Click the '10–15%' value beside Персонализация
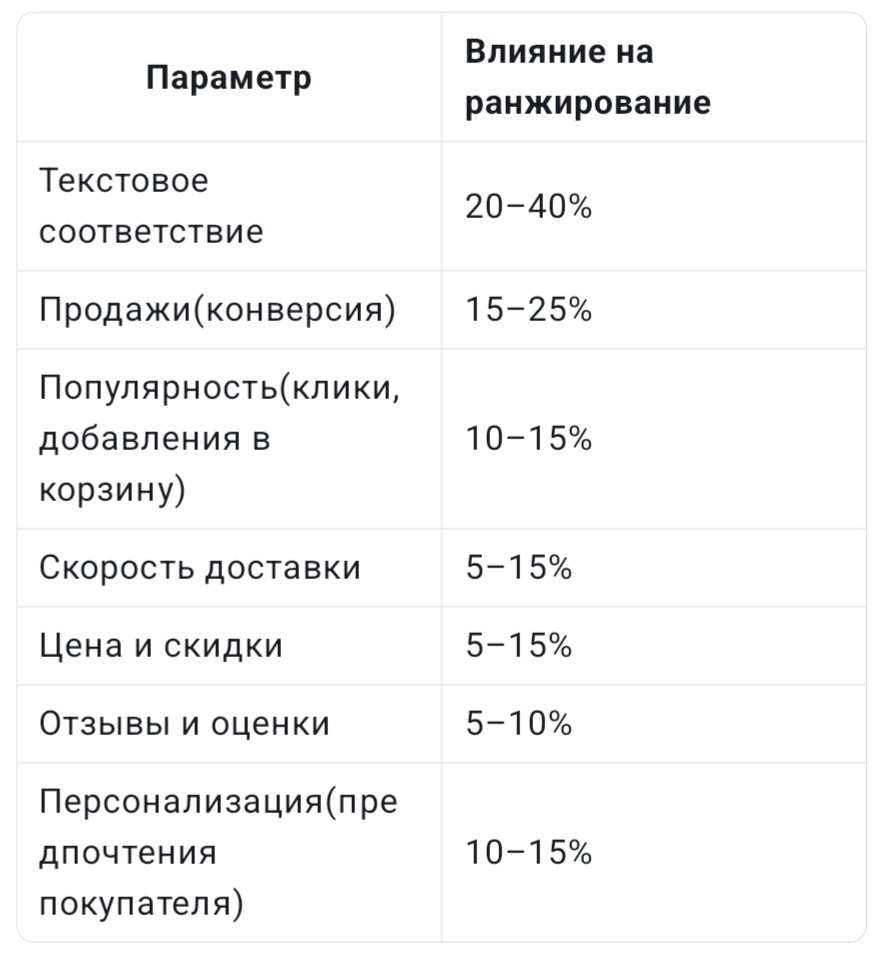This screenshot has width=879, height=954. pos(528,853)
